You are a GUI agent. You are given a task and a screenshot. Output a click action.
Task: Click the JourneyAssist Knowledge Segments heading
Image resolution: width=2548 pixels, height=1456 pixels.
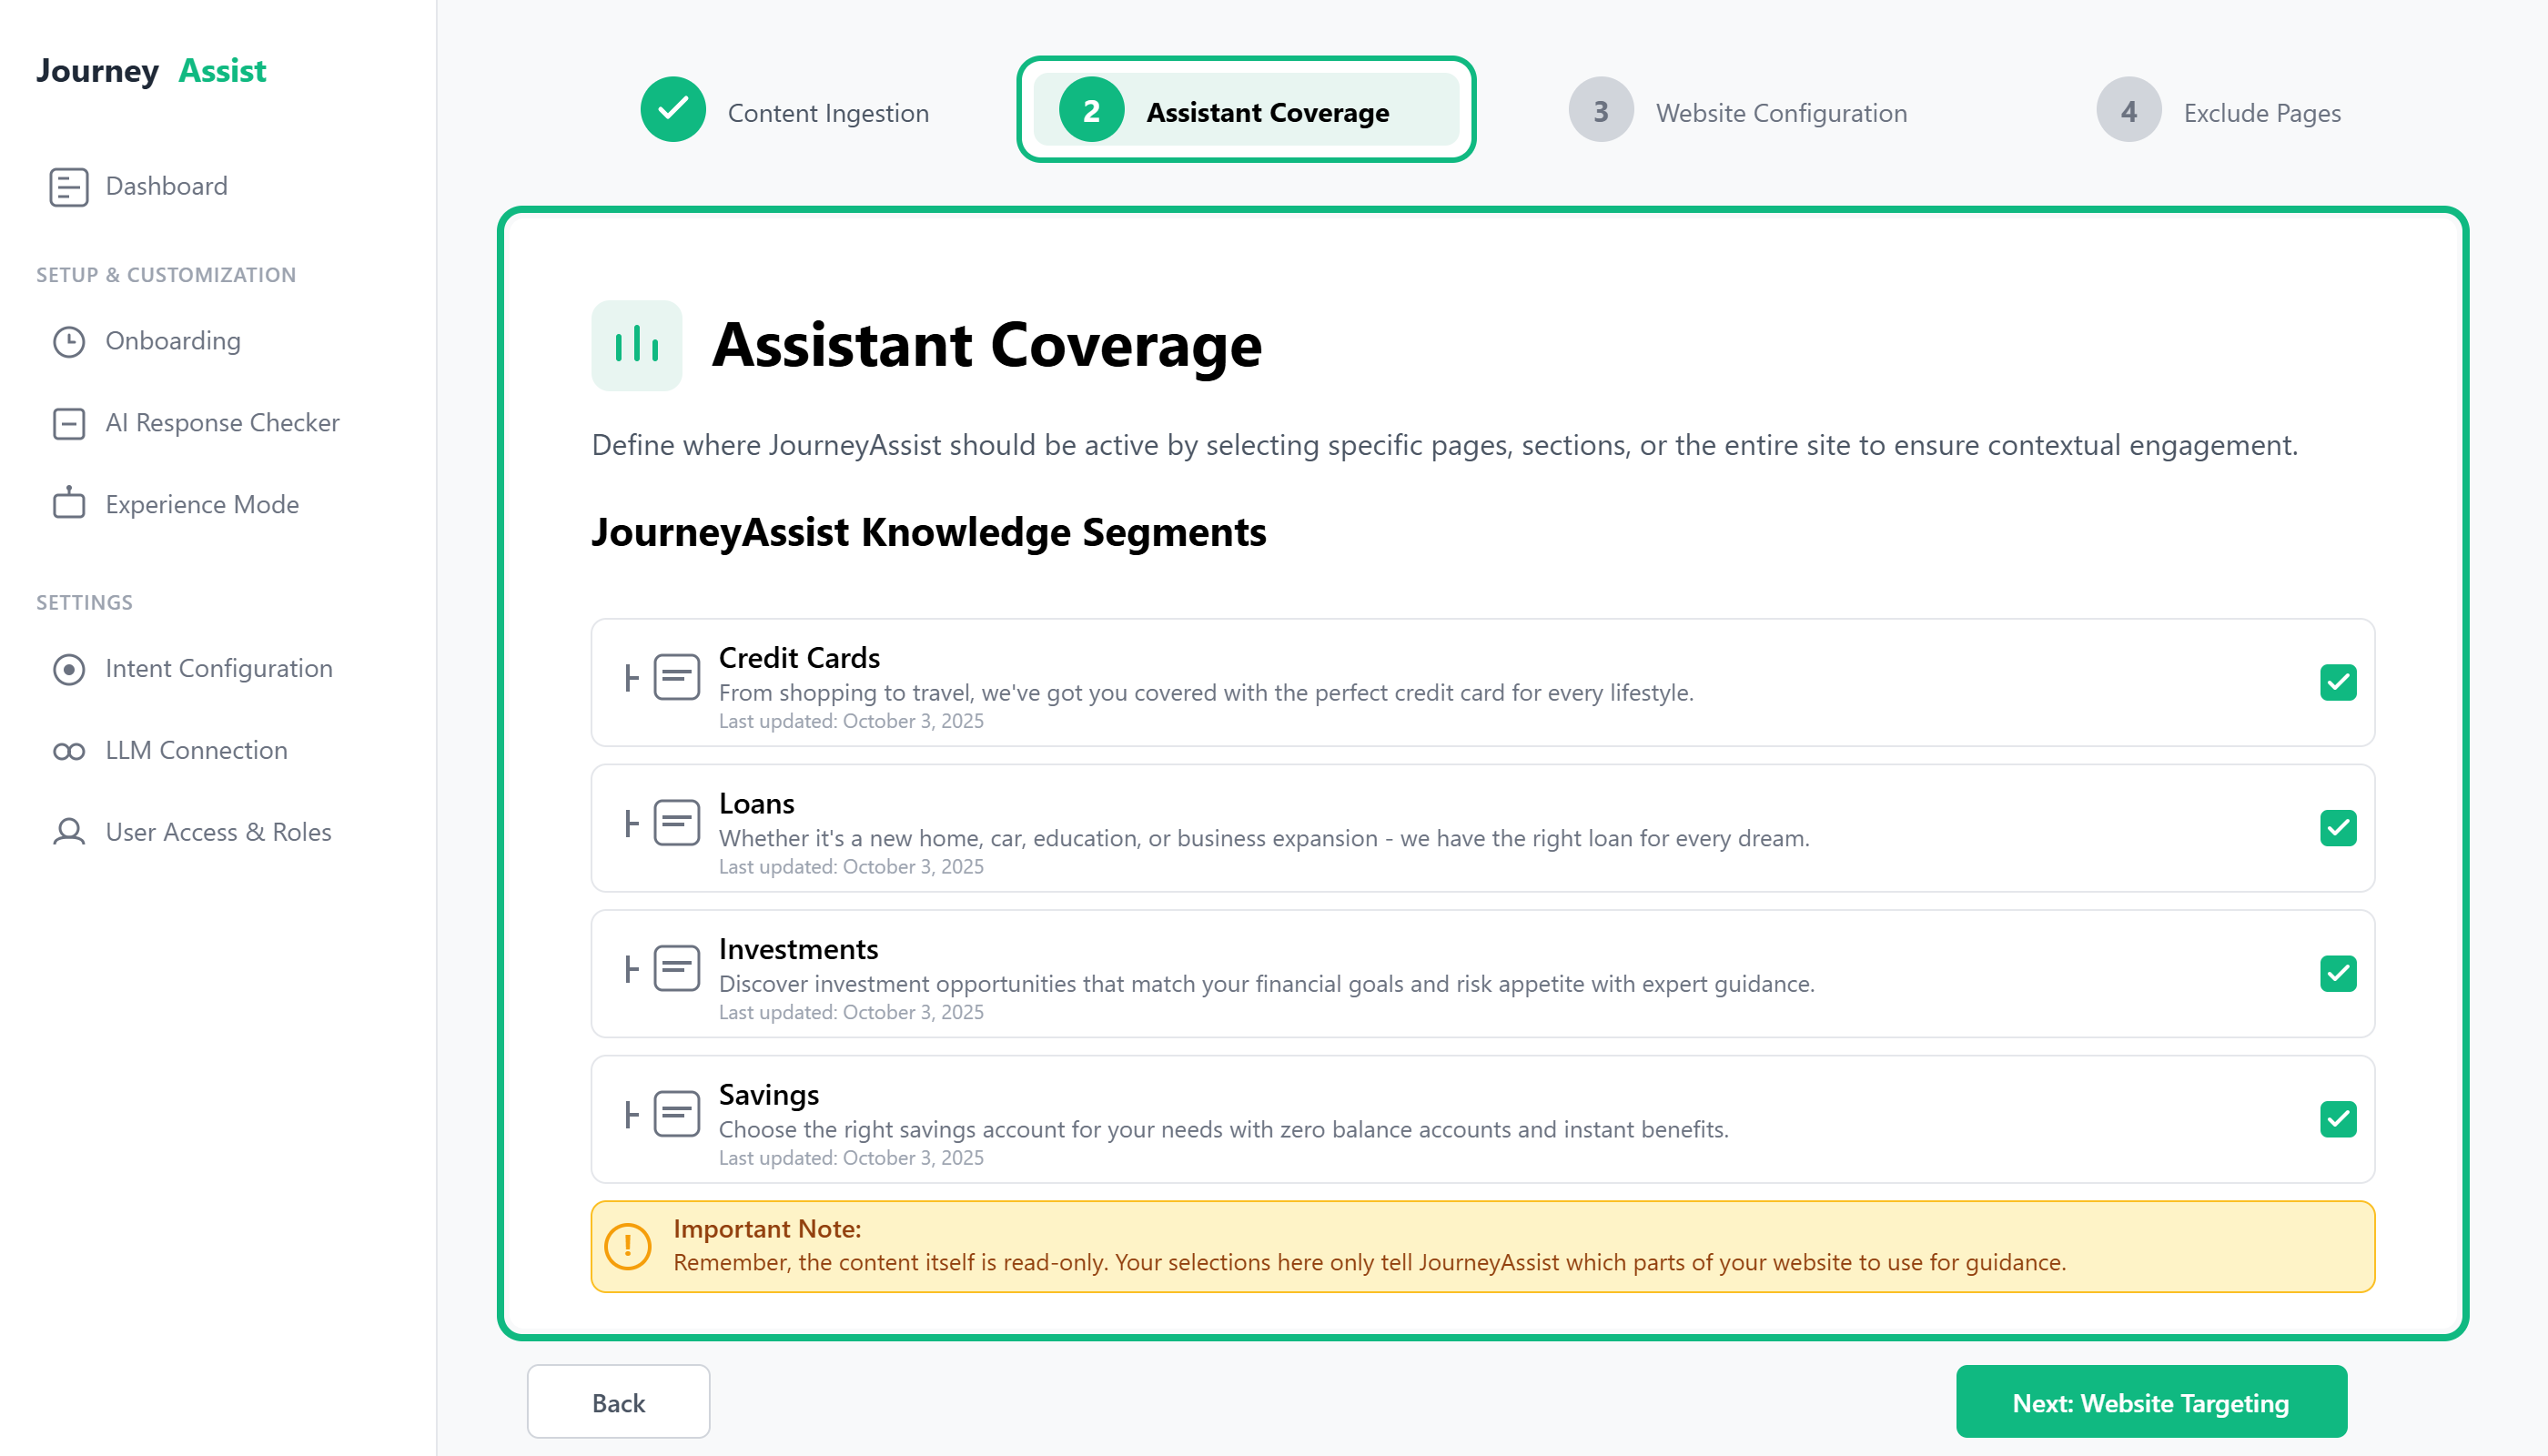point(928,533)
